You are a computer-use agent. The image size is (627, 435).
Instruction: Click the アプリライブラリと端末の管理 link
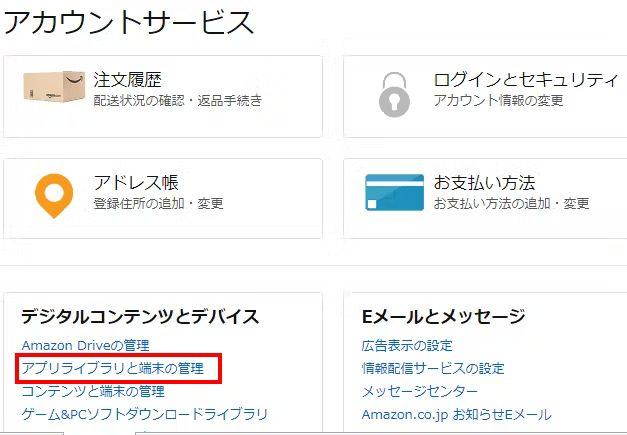coord(112,368)
